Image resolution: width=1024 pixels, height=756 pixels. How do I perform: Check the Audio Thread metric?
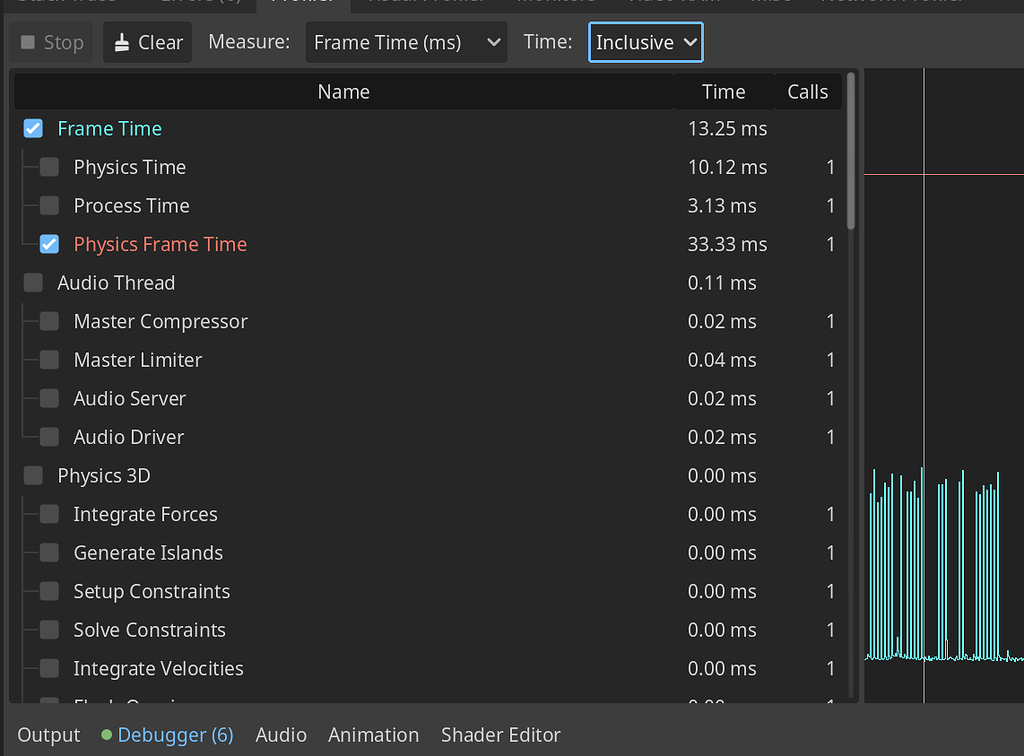pos(32,282)
